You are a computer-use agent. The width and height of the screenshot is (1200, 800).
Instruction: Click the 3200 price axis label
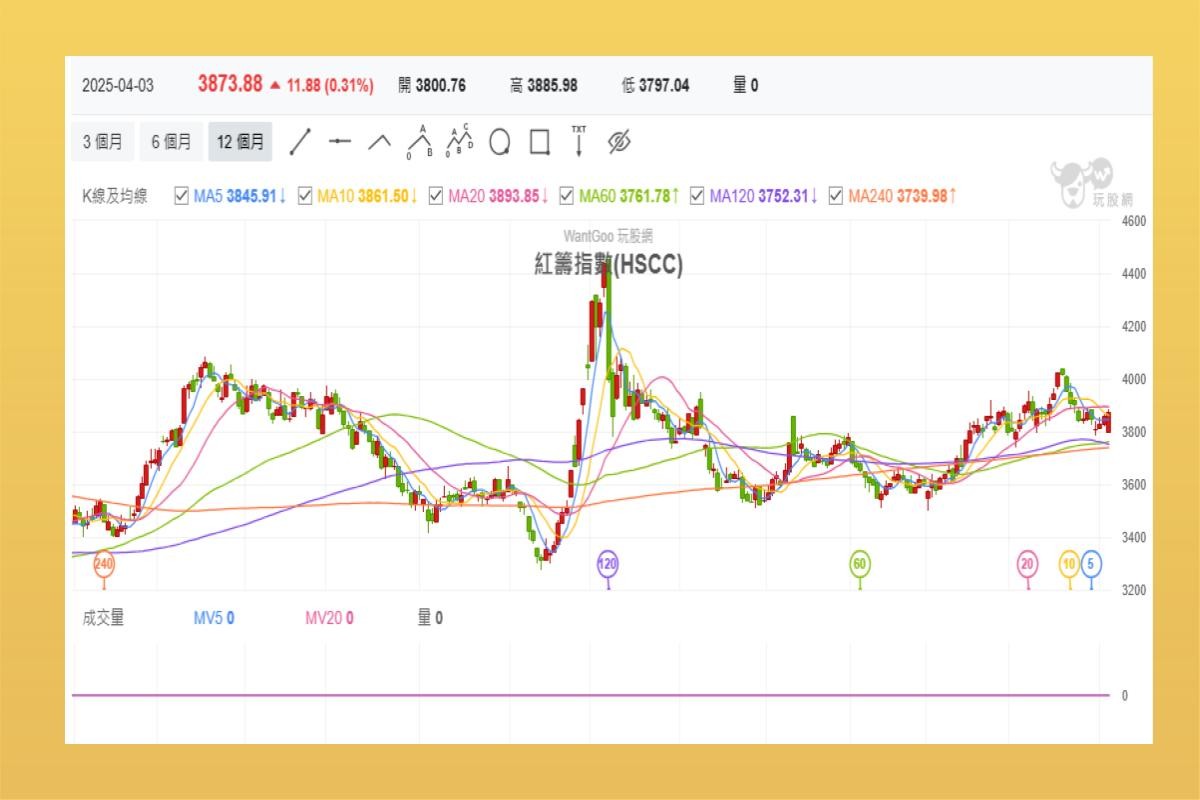pos(1133,590)
